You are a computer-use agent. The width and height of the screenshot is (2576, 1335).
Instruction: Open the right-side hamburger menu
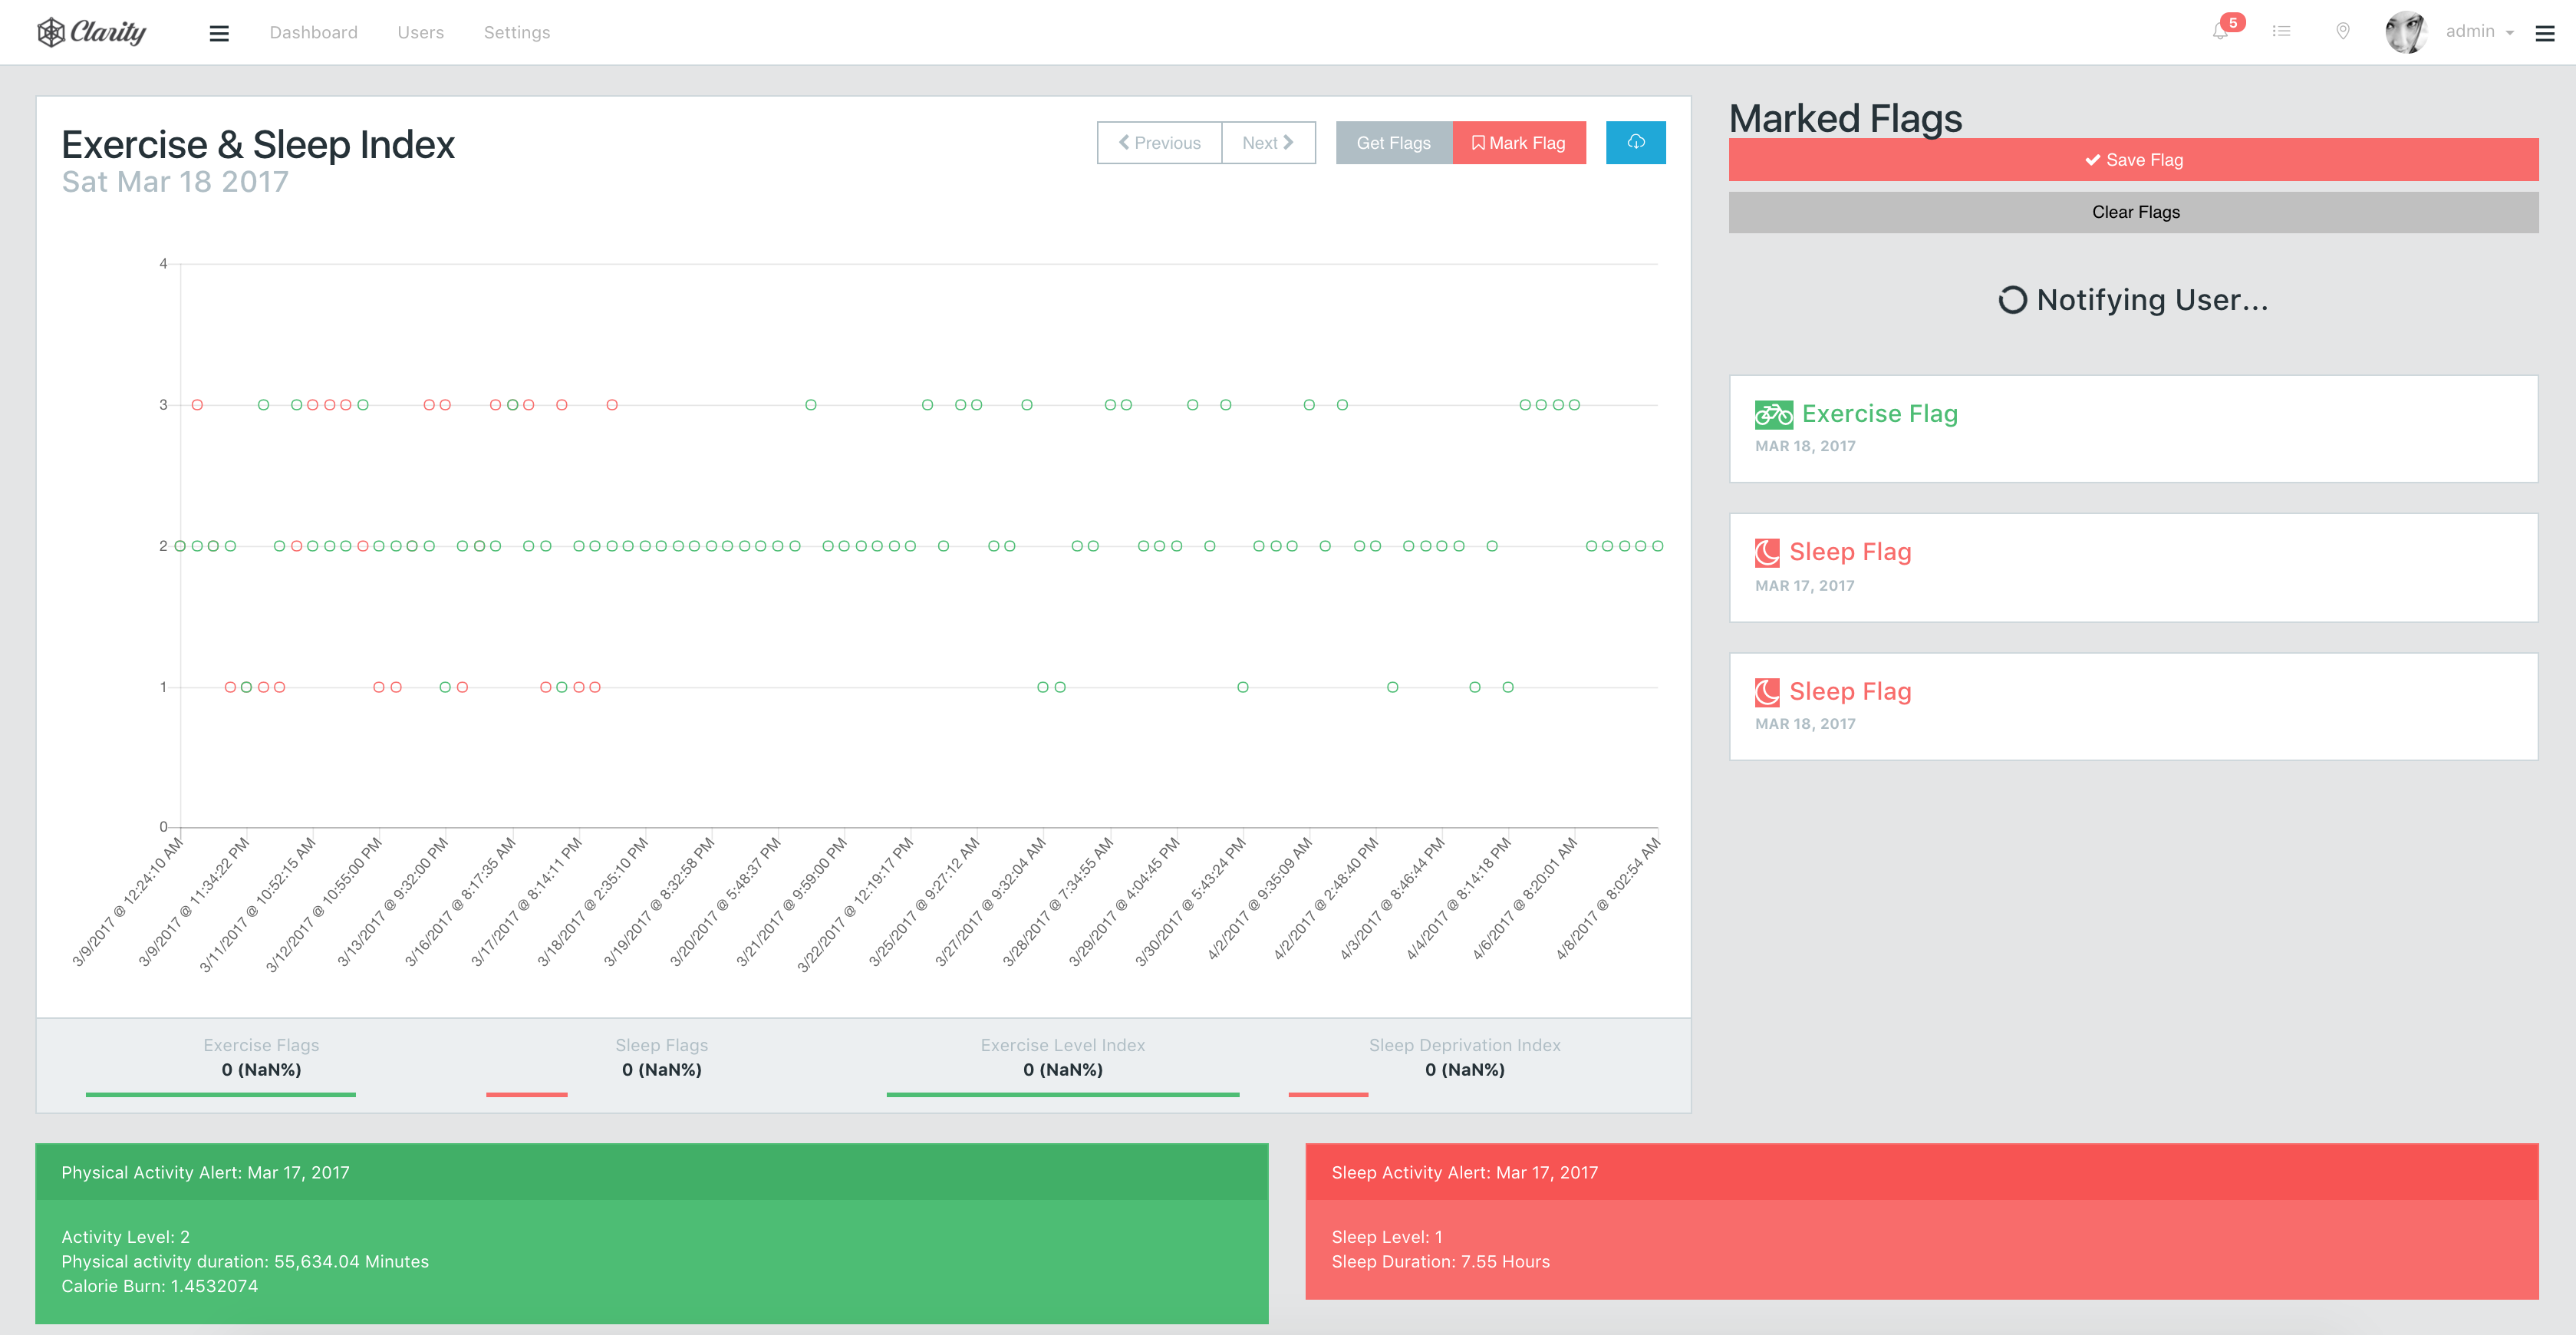click(2545, 34)
